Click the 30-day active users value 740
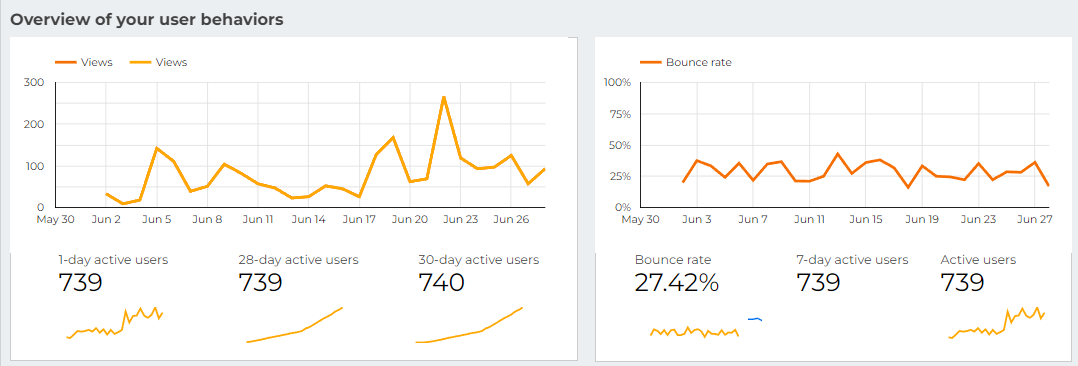Screen dimensions: 1078x366 (x=441, y=283)
